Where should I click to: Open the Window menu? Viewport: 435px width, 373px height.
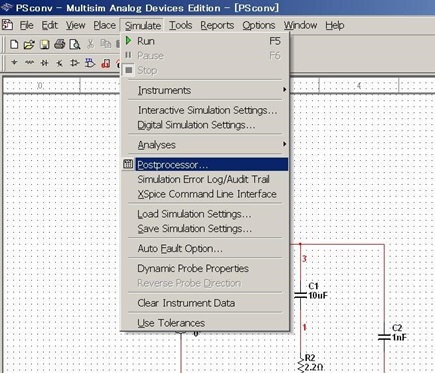point(300,25)
